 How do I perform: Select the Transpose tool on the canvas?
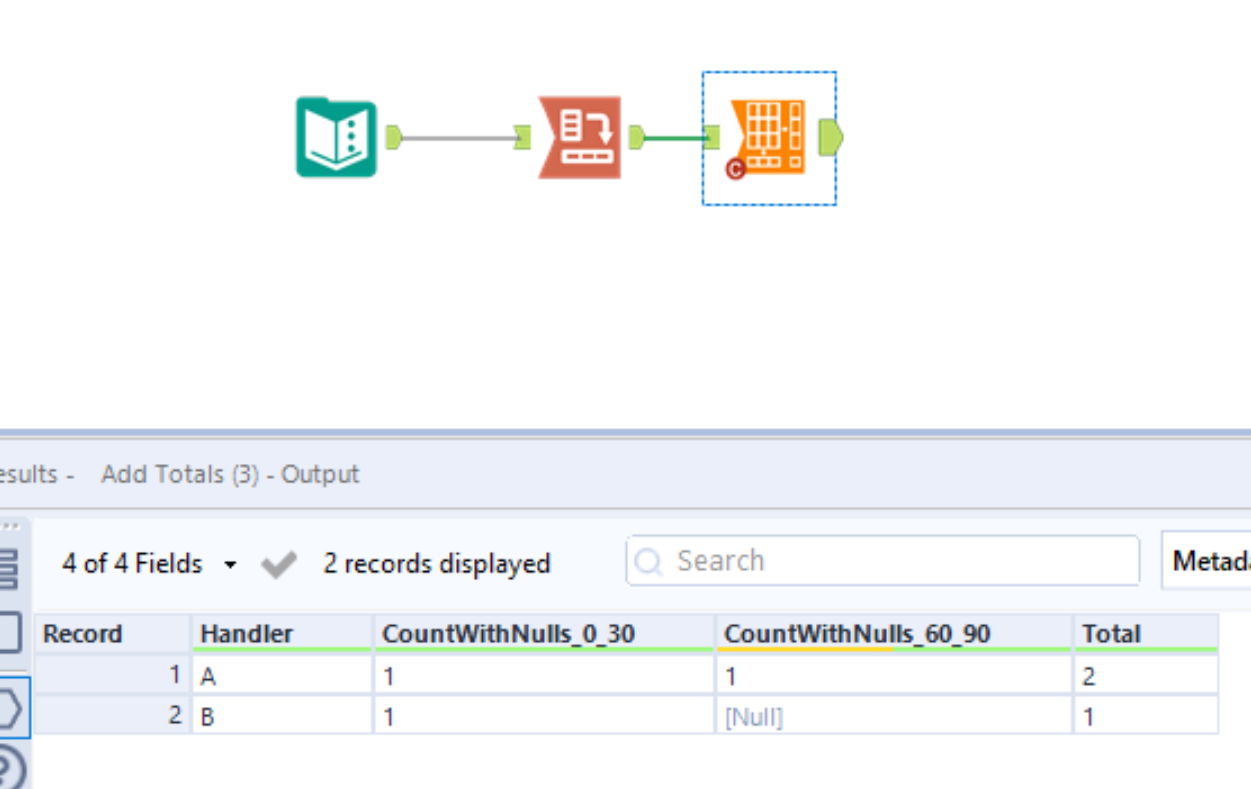tap(578, 138)
